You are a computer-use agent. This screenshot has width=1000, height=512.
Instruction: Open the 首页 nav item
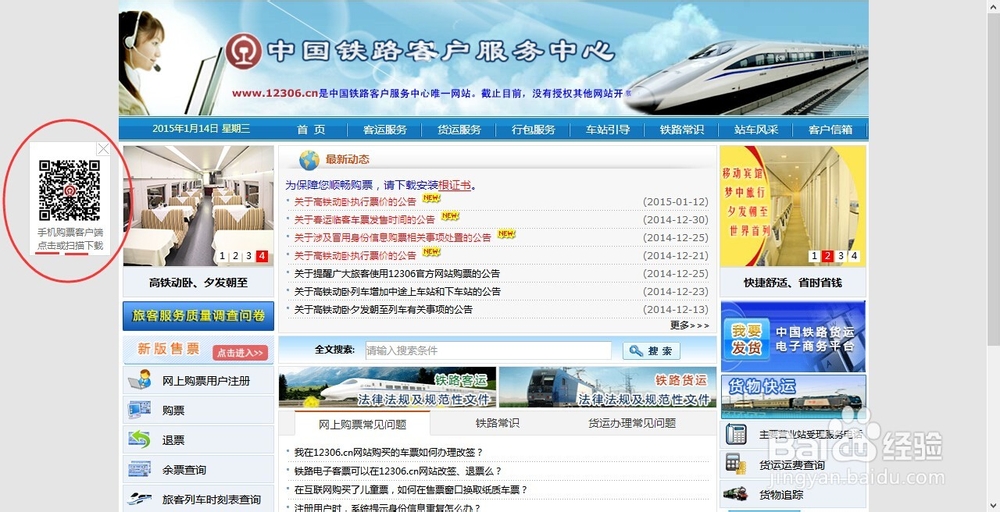311,129
